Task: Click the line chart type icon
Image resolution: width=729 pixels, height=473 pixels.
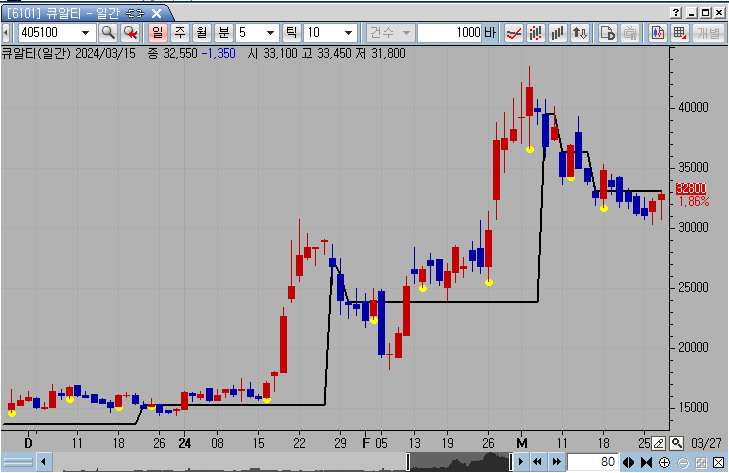Action: [x=513, y=33]
